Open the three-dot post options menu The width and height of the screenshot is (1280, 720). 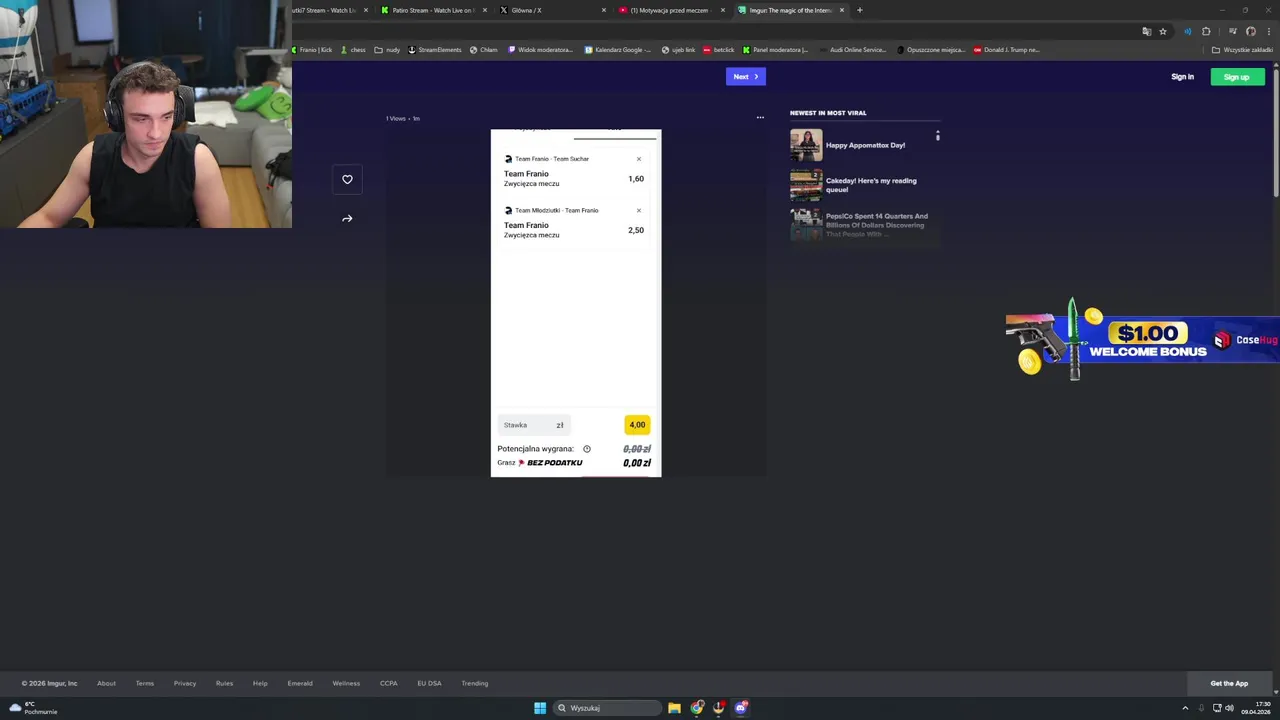tap(760, 118)
